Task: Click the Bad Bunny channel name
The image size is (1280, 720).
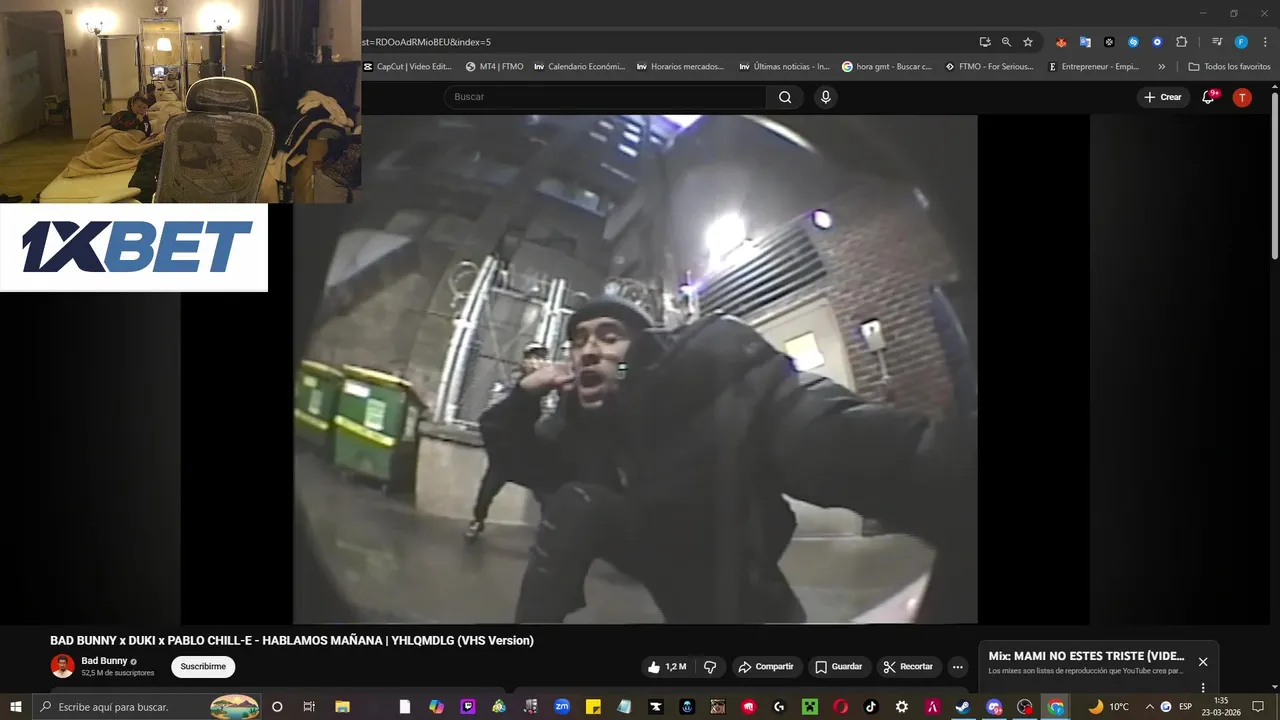Action: pos(104,661)
